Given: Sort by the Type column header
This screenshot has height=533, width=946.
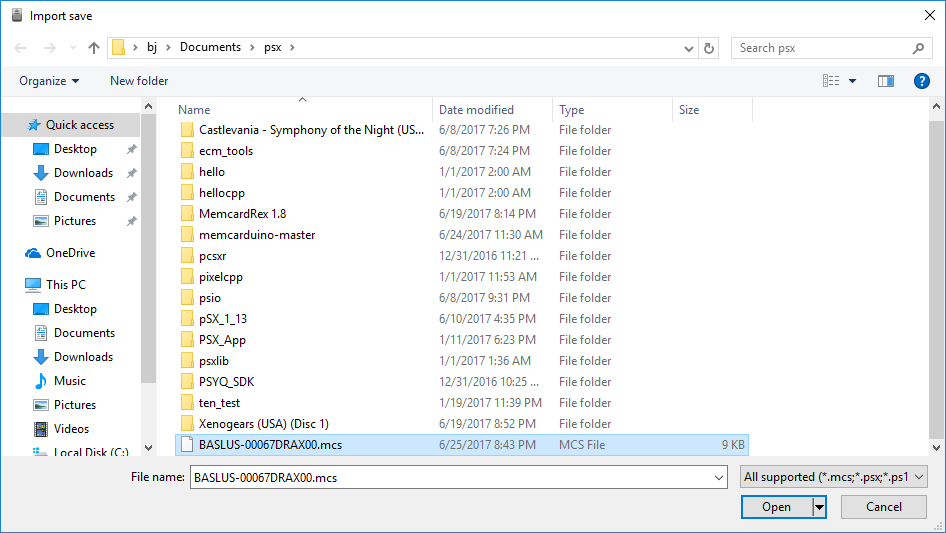Looking at the screenshot, I should coord(572,110).
